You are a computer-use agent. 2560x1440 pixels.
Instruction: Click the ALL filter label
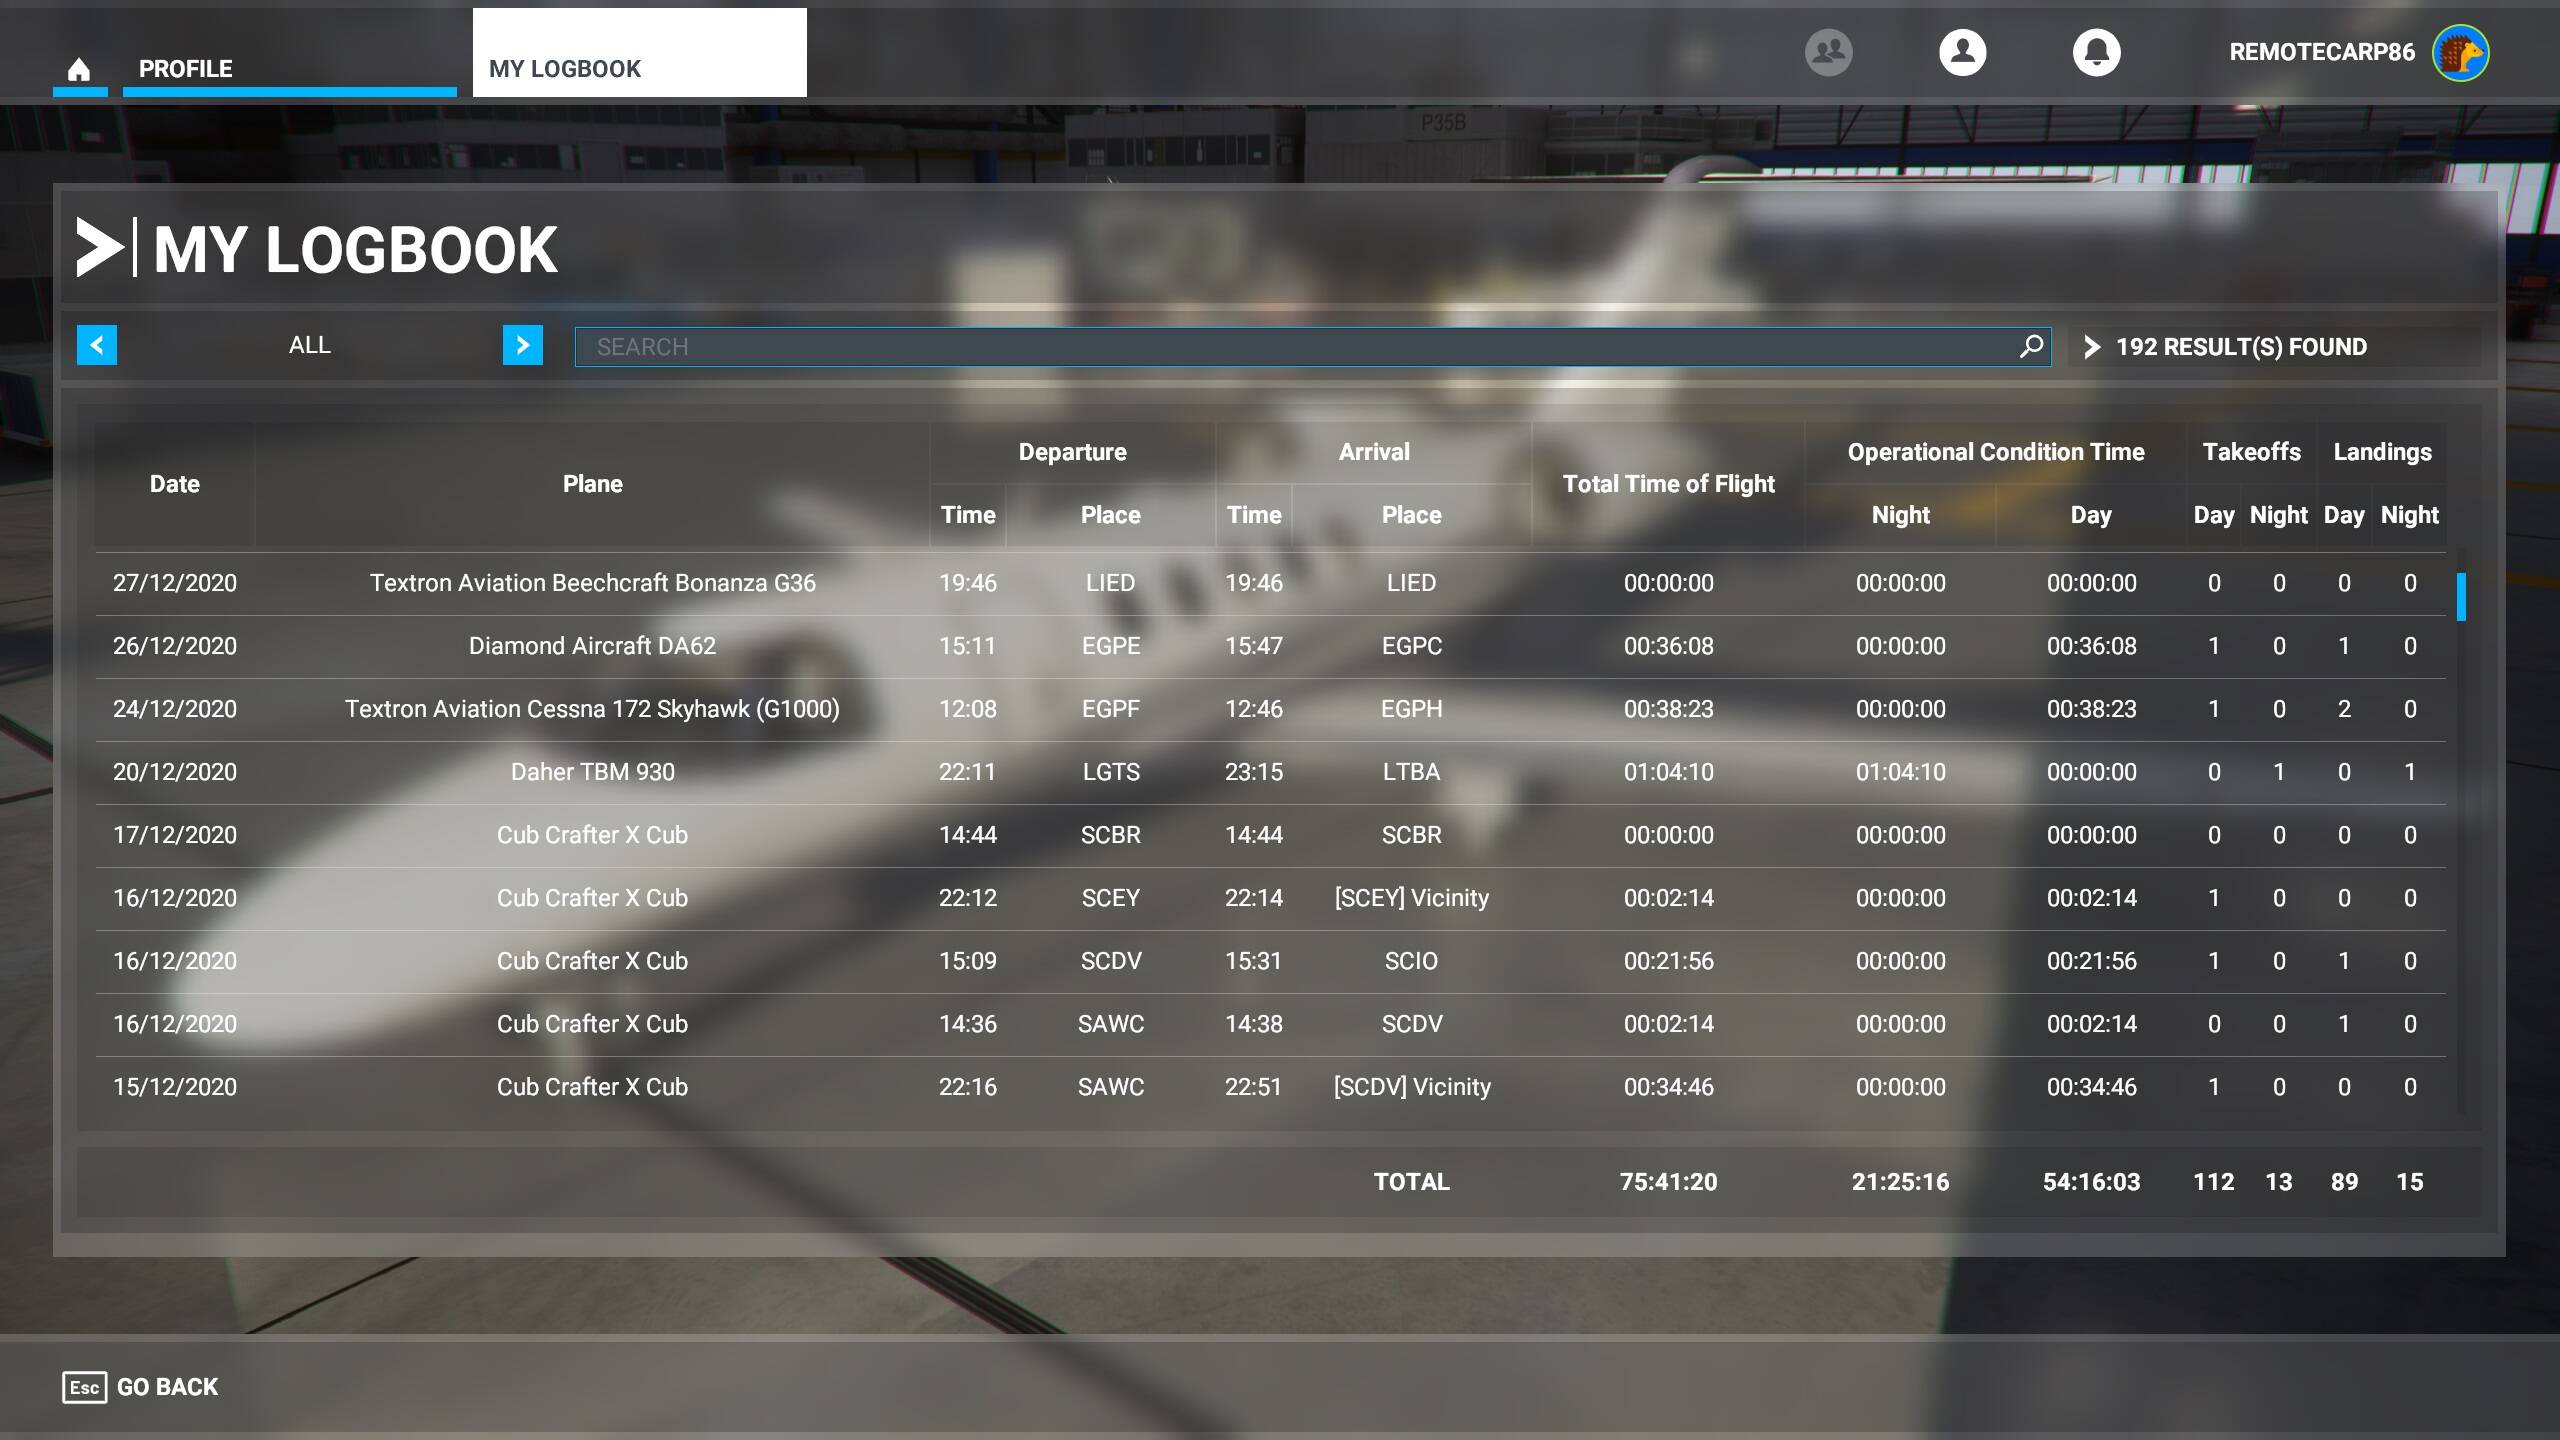tap(309, 345)
